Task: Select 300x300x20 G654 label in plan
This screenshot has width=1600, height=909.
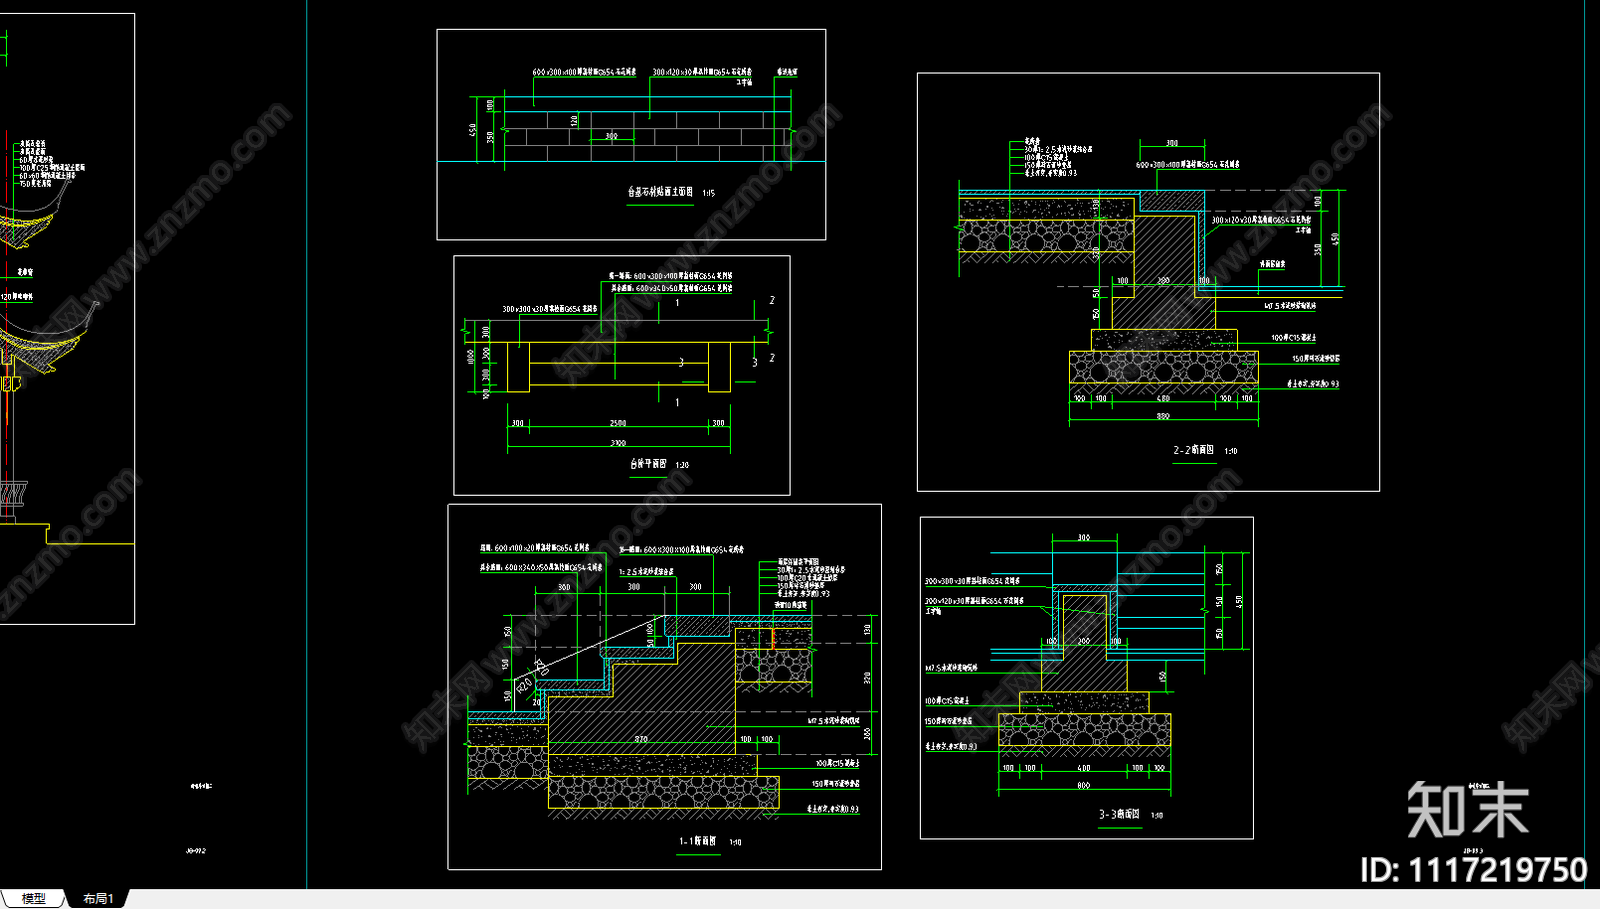Action: [x=549, y=309]
